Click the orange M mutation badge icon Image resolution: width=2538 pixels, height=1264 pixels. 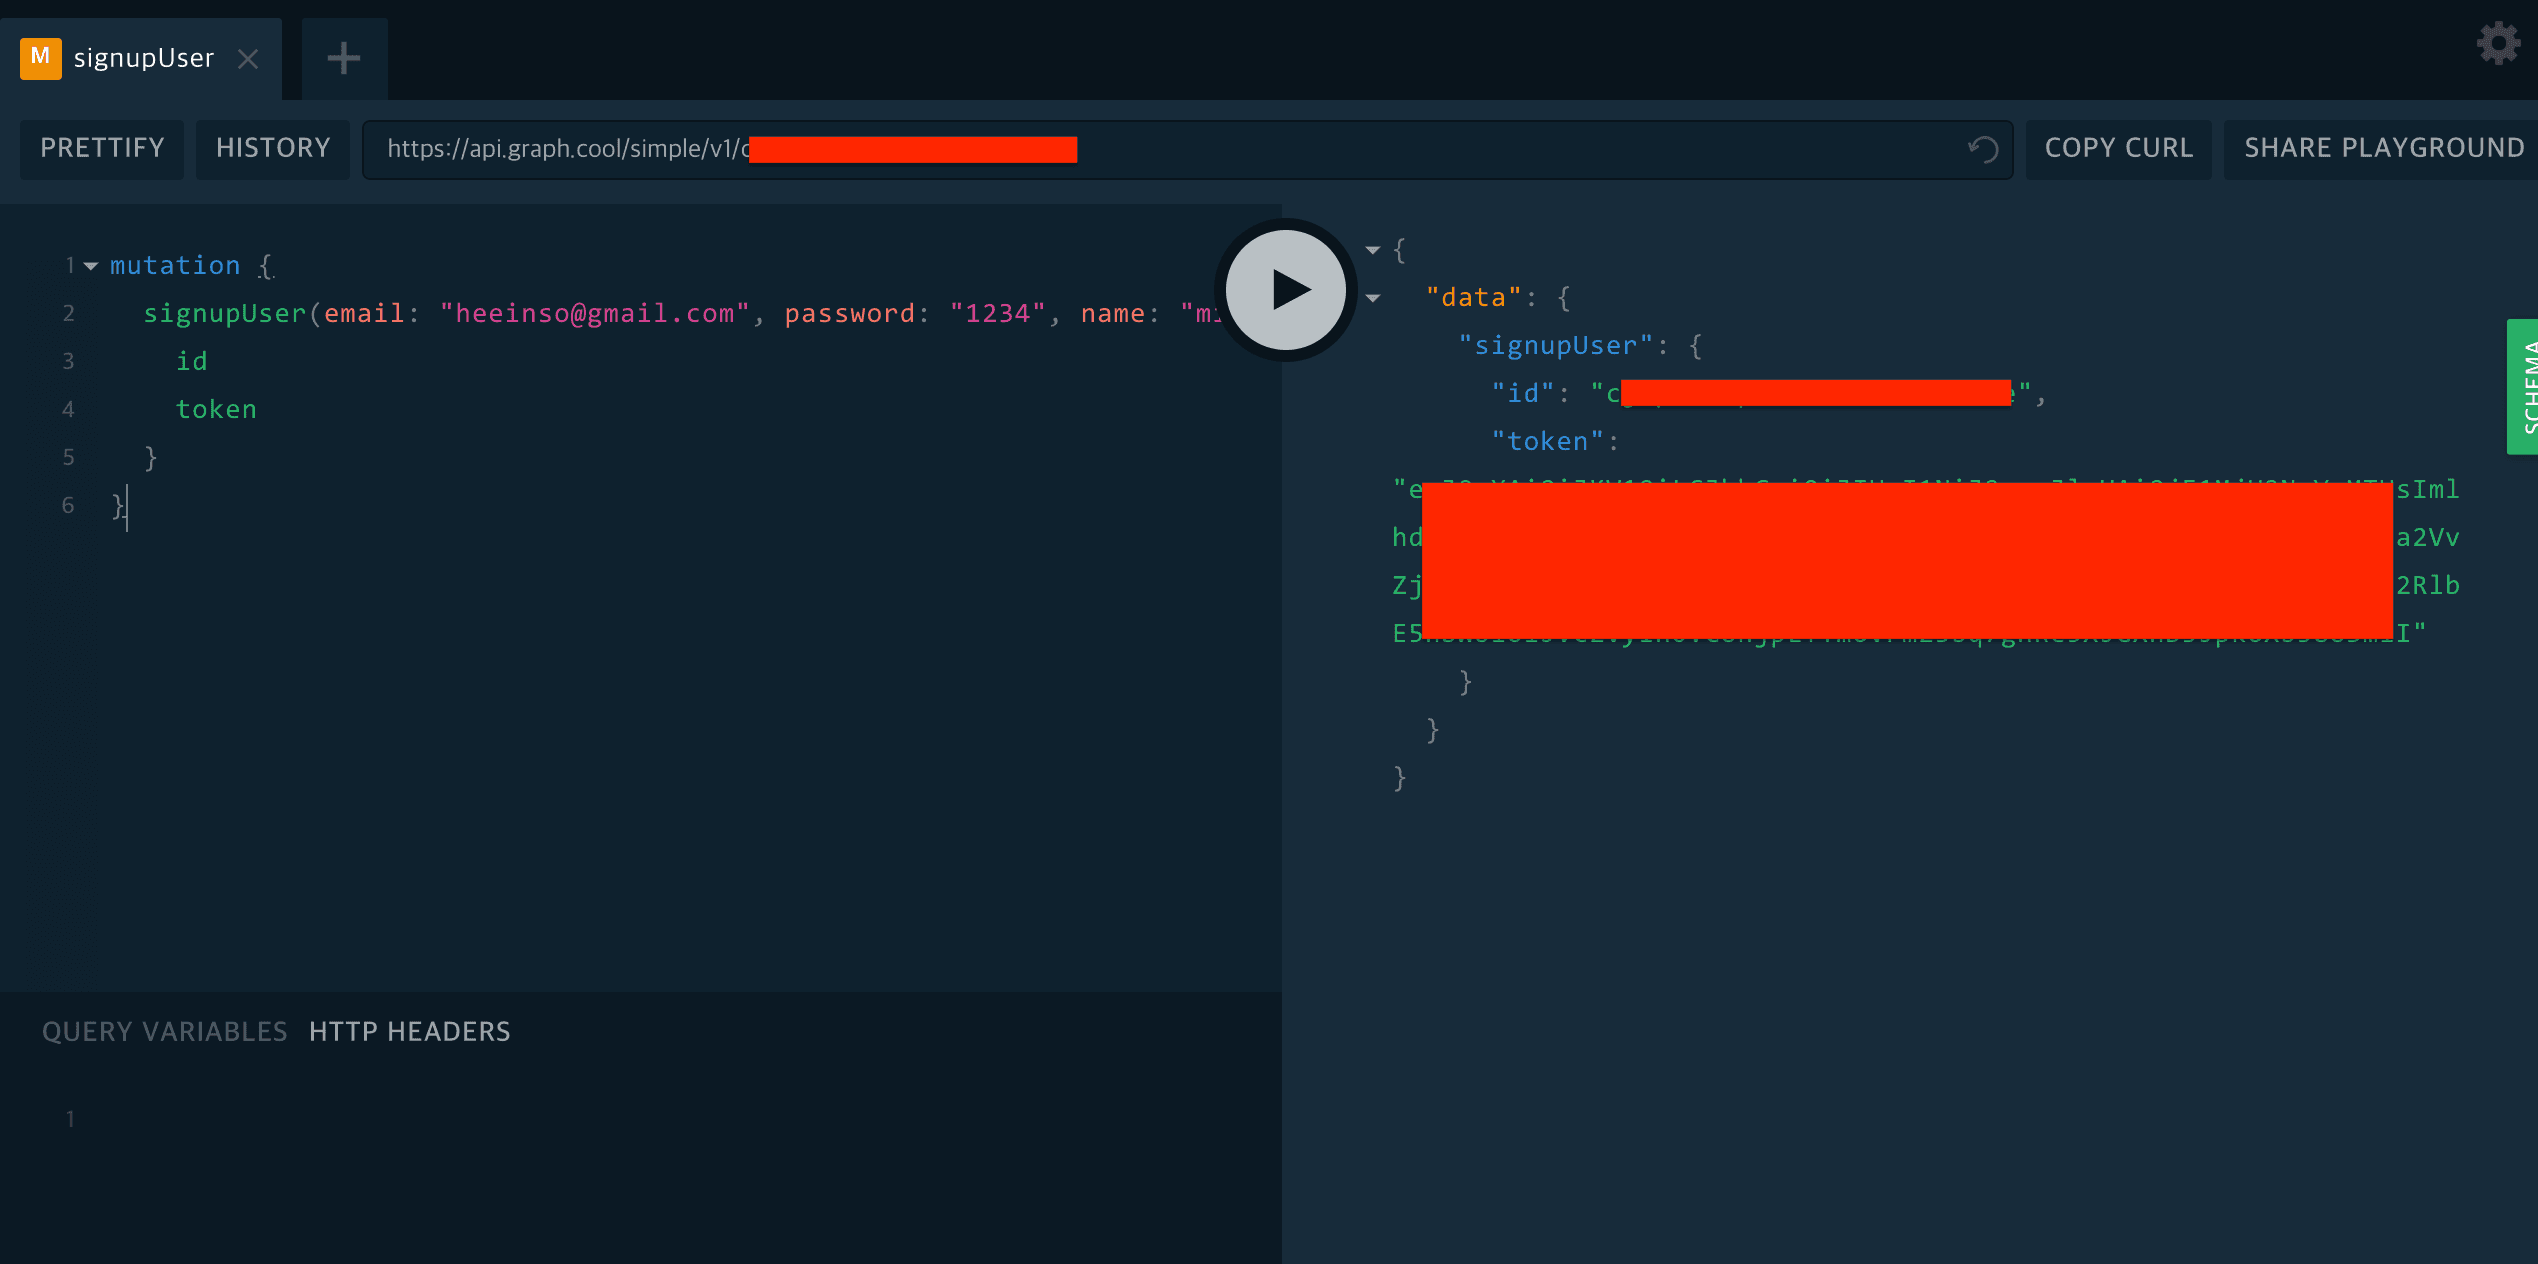point(40,58)
